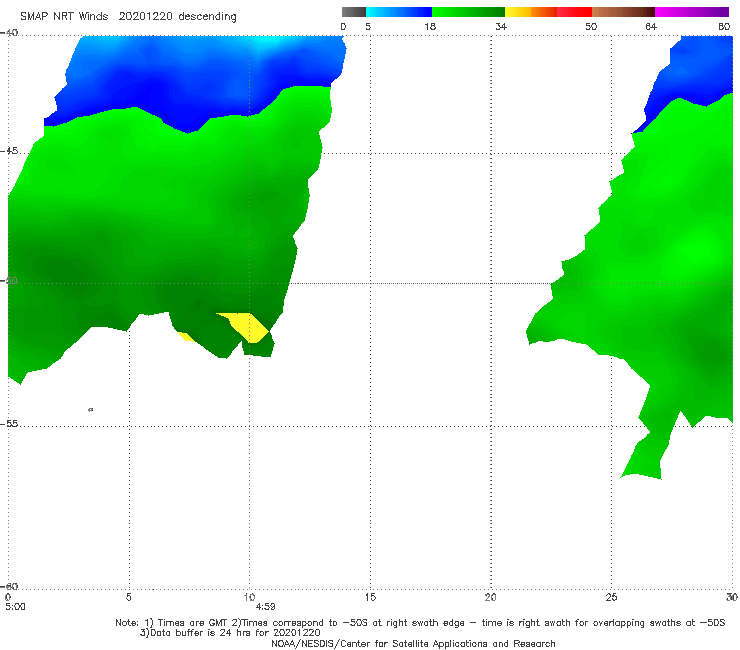The width and height of the screenshot is (740, 650).
Task: Click the note line beginning 'Note: 1) Times are GMT'
Action: tap(420, 623)
